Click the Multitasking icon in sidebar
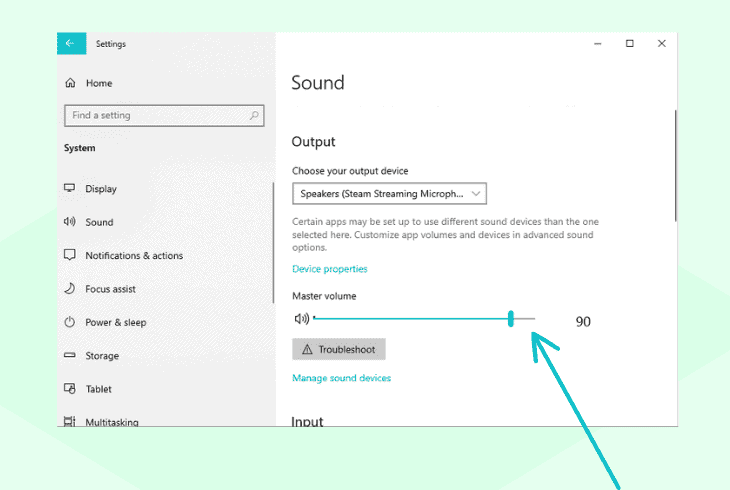 pyautogui.click(x=69, y=422)
